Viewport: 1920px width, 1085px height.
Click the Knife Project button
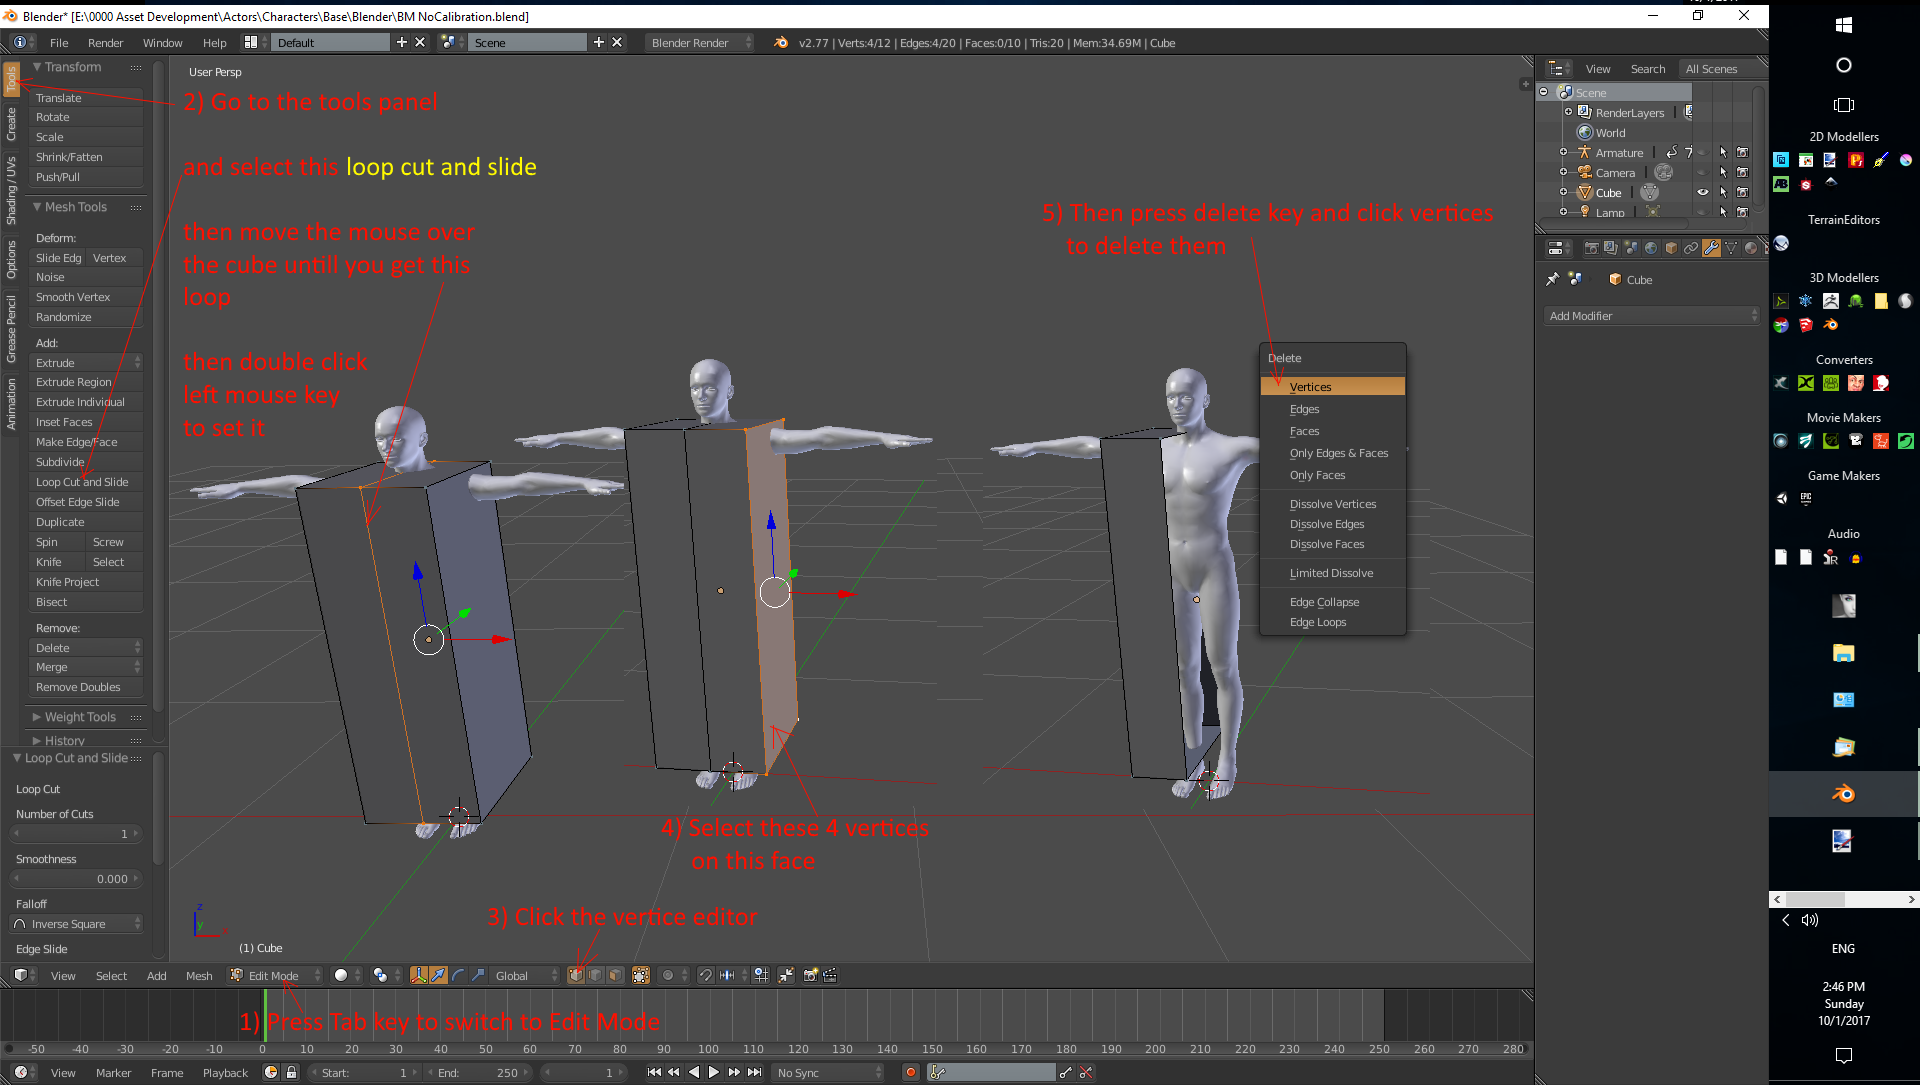pyautogui.click(x=86, y=582)
